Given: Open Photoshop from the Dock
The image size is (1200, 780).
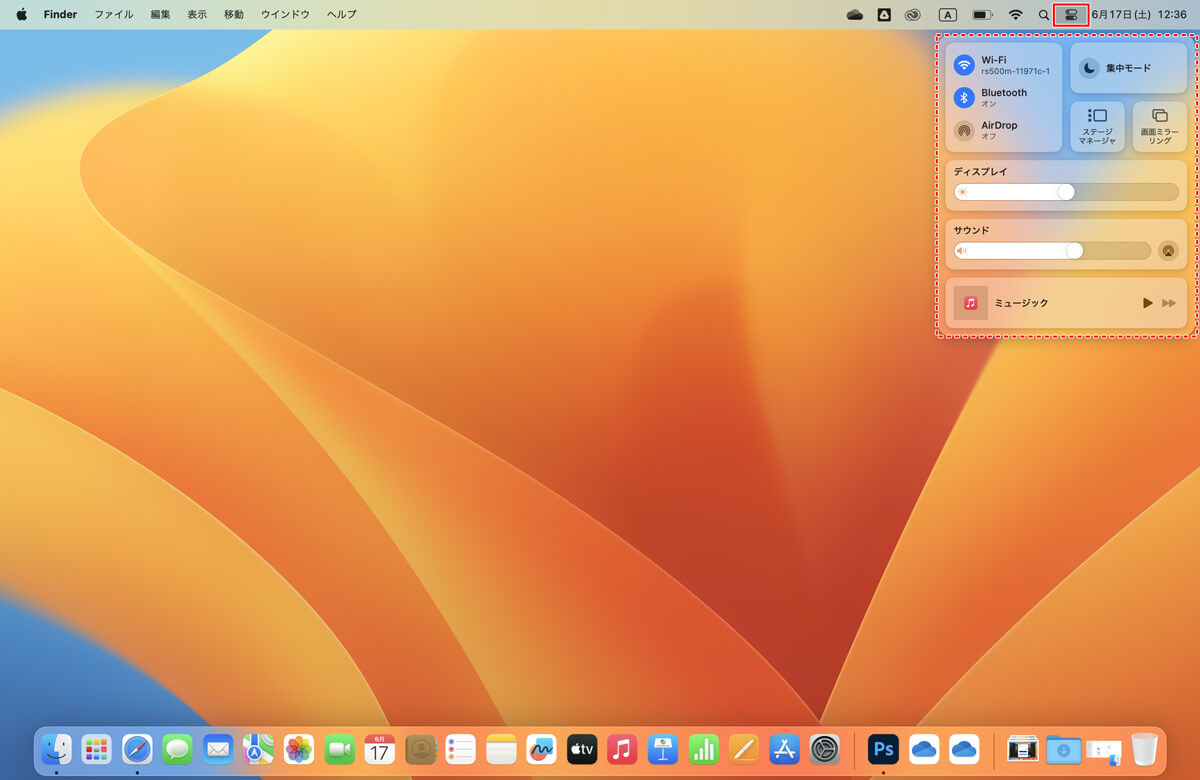Looking at the screenshot, I should (x=883, y=749).
